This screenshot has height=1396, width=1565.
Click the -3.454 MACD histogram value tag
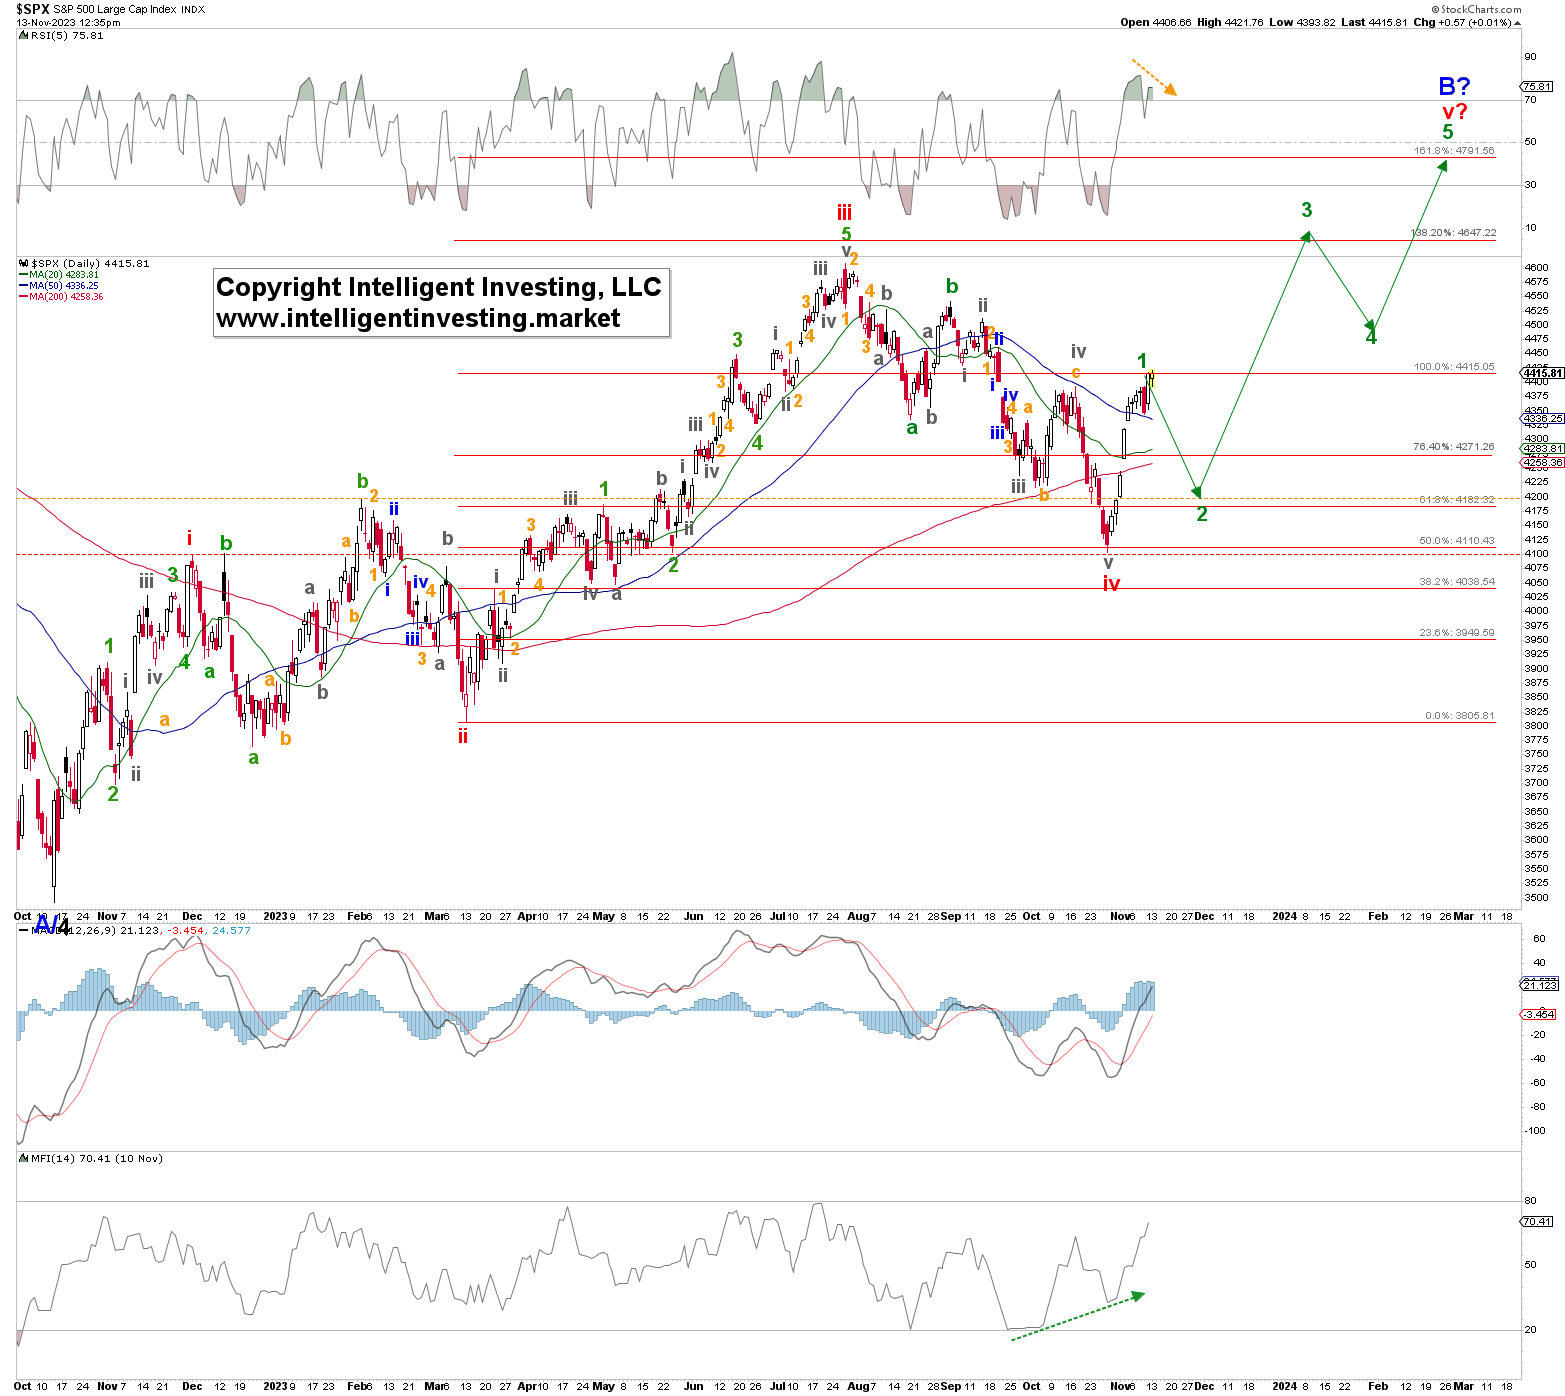tap(1540, 1014)
